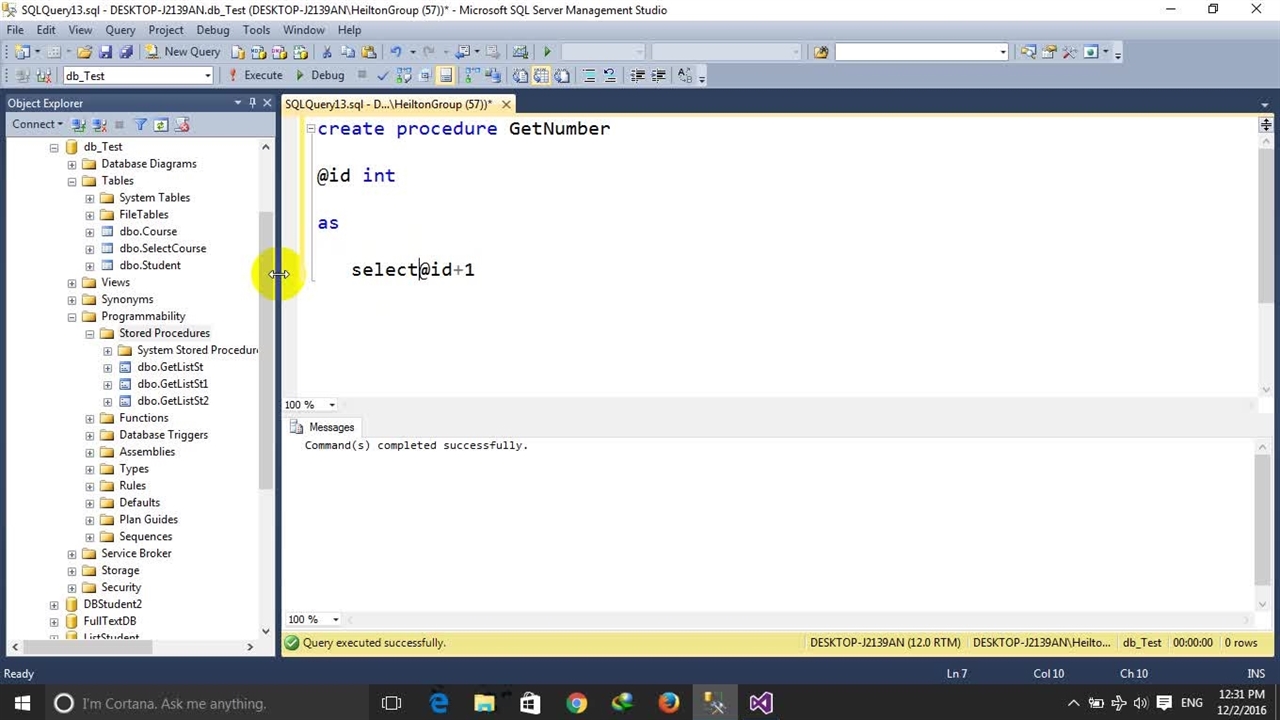1280x720 pixels.
Task: Pin the Object Explorer panel with pushpin
Action: coord(252,103)
